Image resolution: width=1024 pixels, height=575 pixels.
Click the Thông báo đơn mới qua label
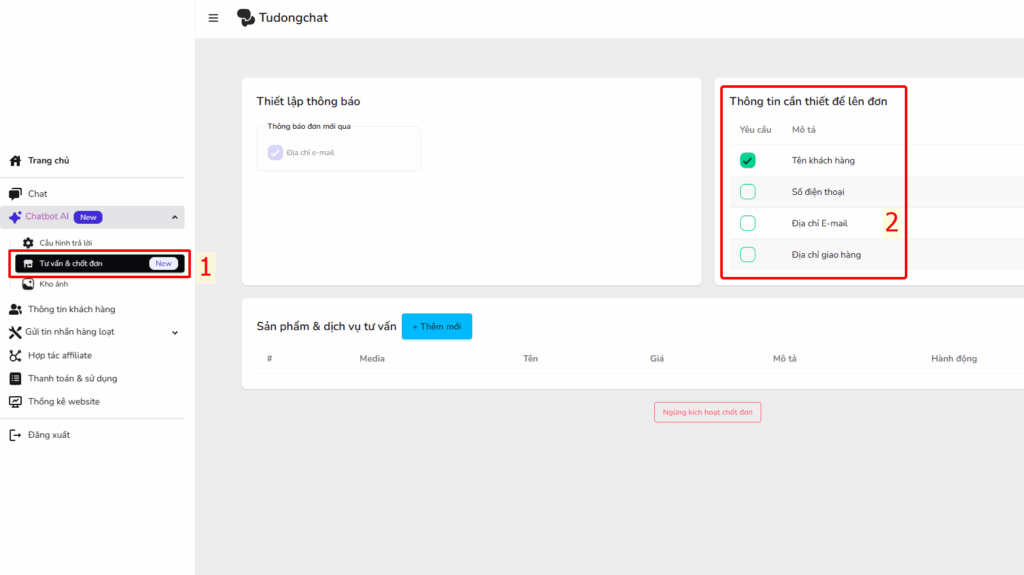(309, 126)
